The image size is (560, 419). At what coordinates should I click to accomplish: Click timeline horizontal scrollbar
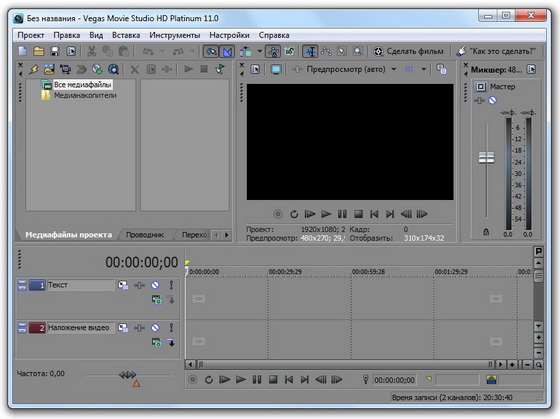pyautogui.click(x=345, y=364)
